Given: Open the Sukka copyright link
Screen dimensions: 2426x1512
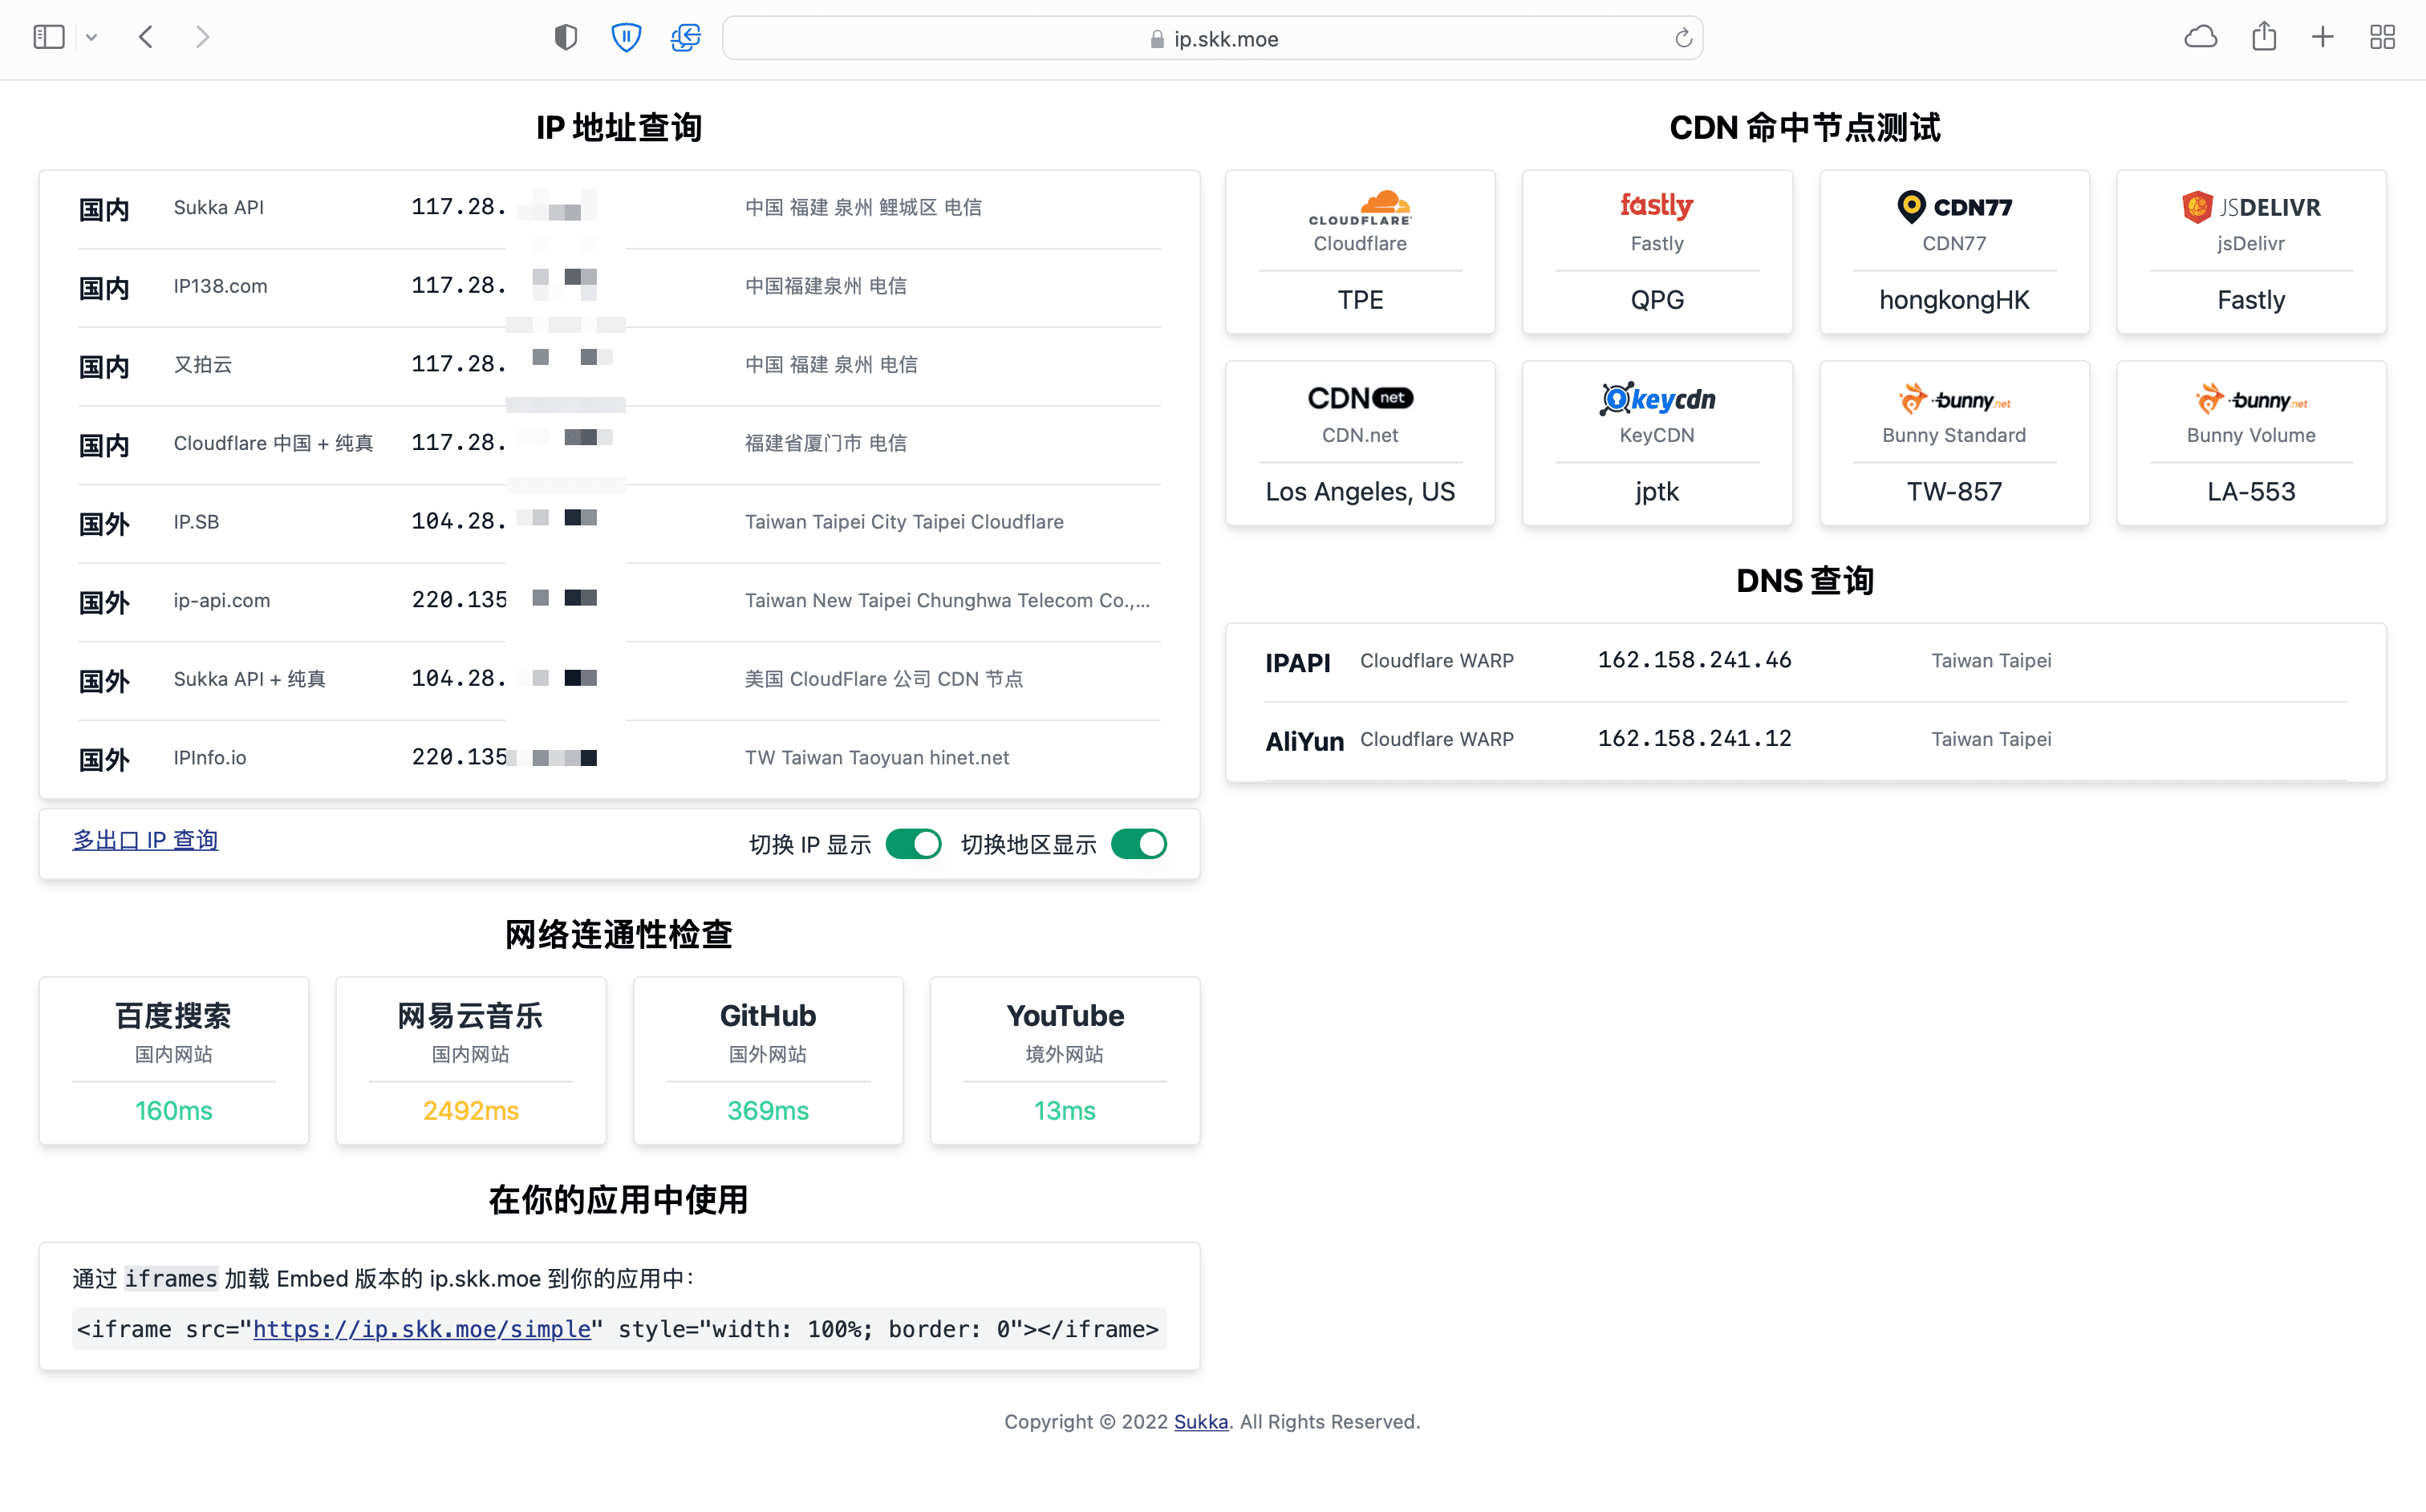Looking at the screenshot, I should (1200, 1421).
